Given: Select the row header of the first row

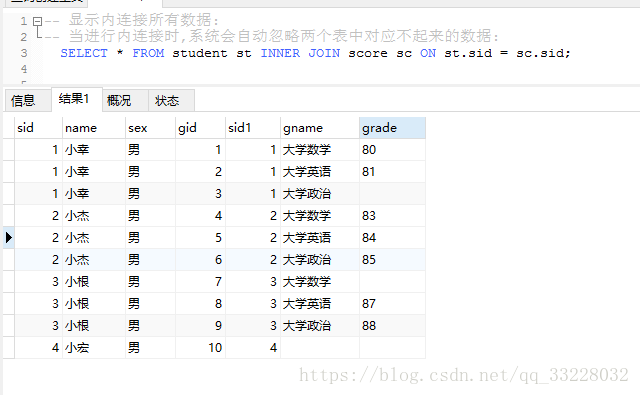Looking at the screenshot, I should [x=9, y=150].
